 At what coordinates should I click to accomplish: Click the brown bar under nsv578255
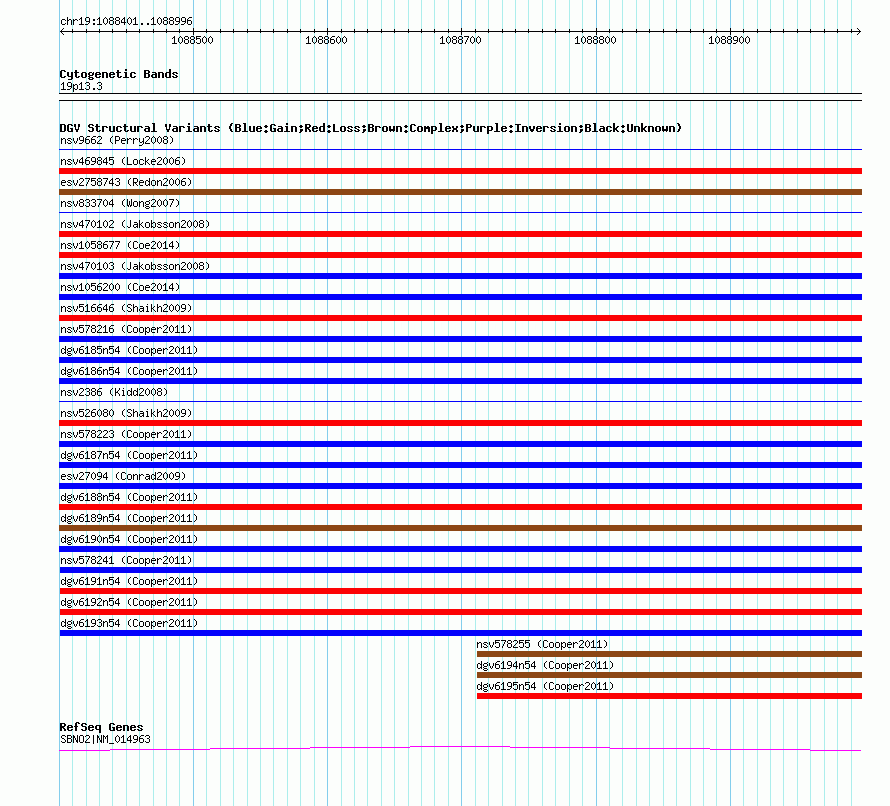pos(669,654)
